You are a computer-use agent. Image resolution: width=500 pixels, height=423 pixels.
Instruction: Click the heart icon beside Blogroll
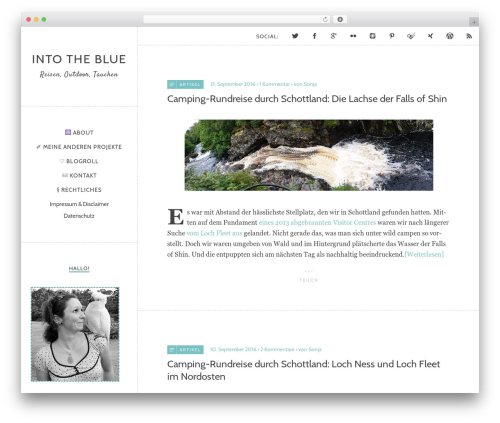(62, 161)
